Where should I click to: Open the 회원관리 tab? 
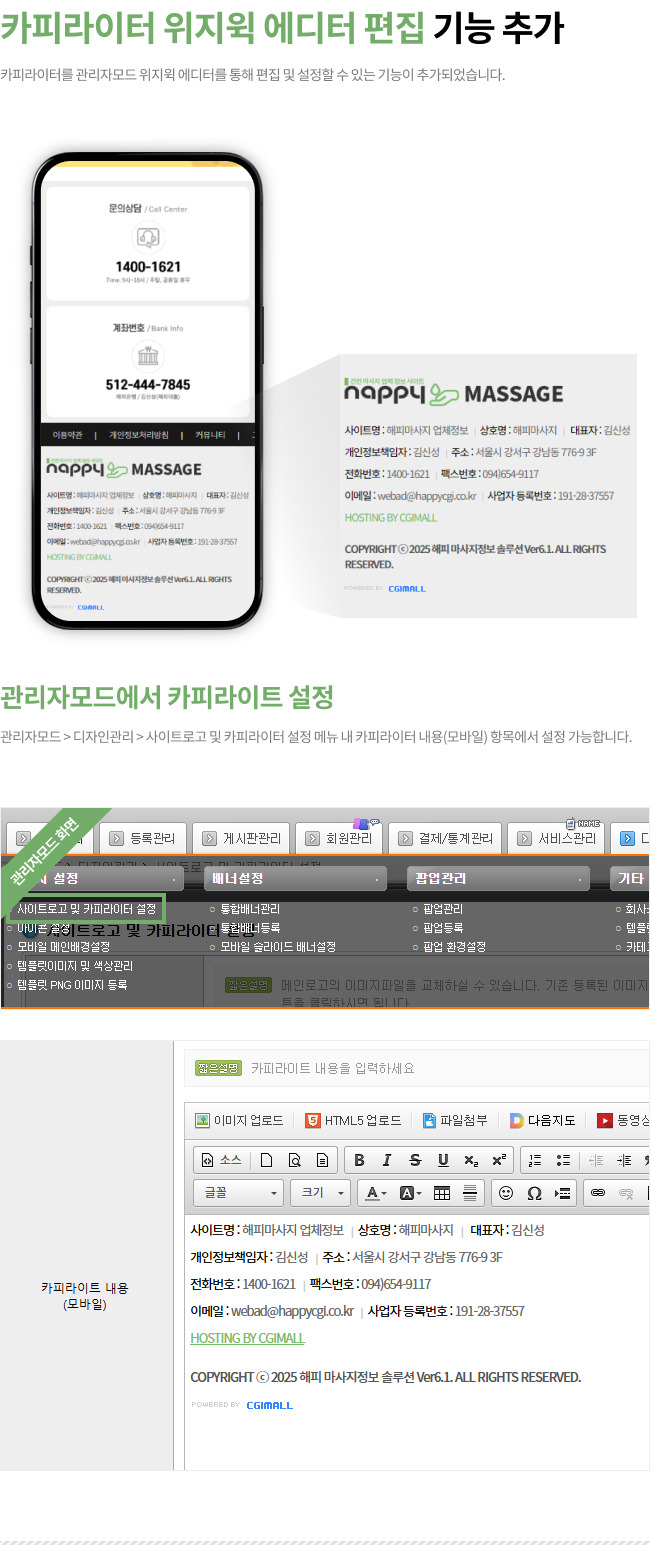click(x=339, y=838)
